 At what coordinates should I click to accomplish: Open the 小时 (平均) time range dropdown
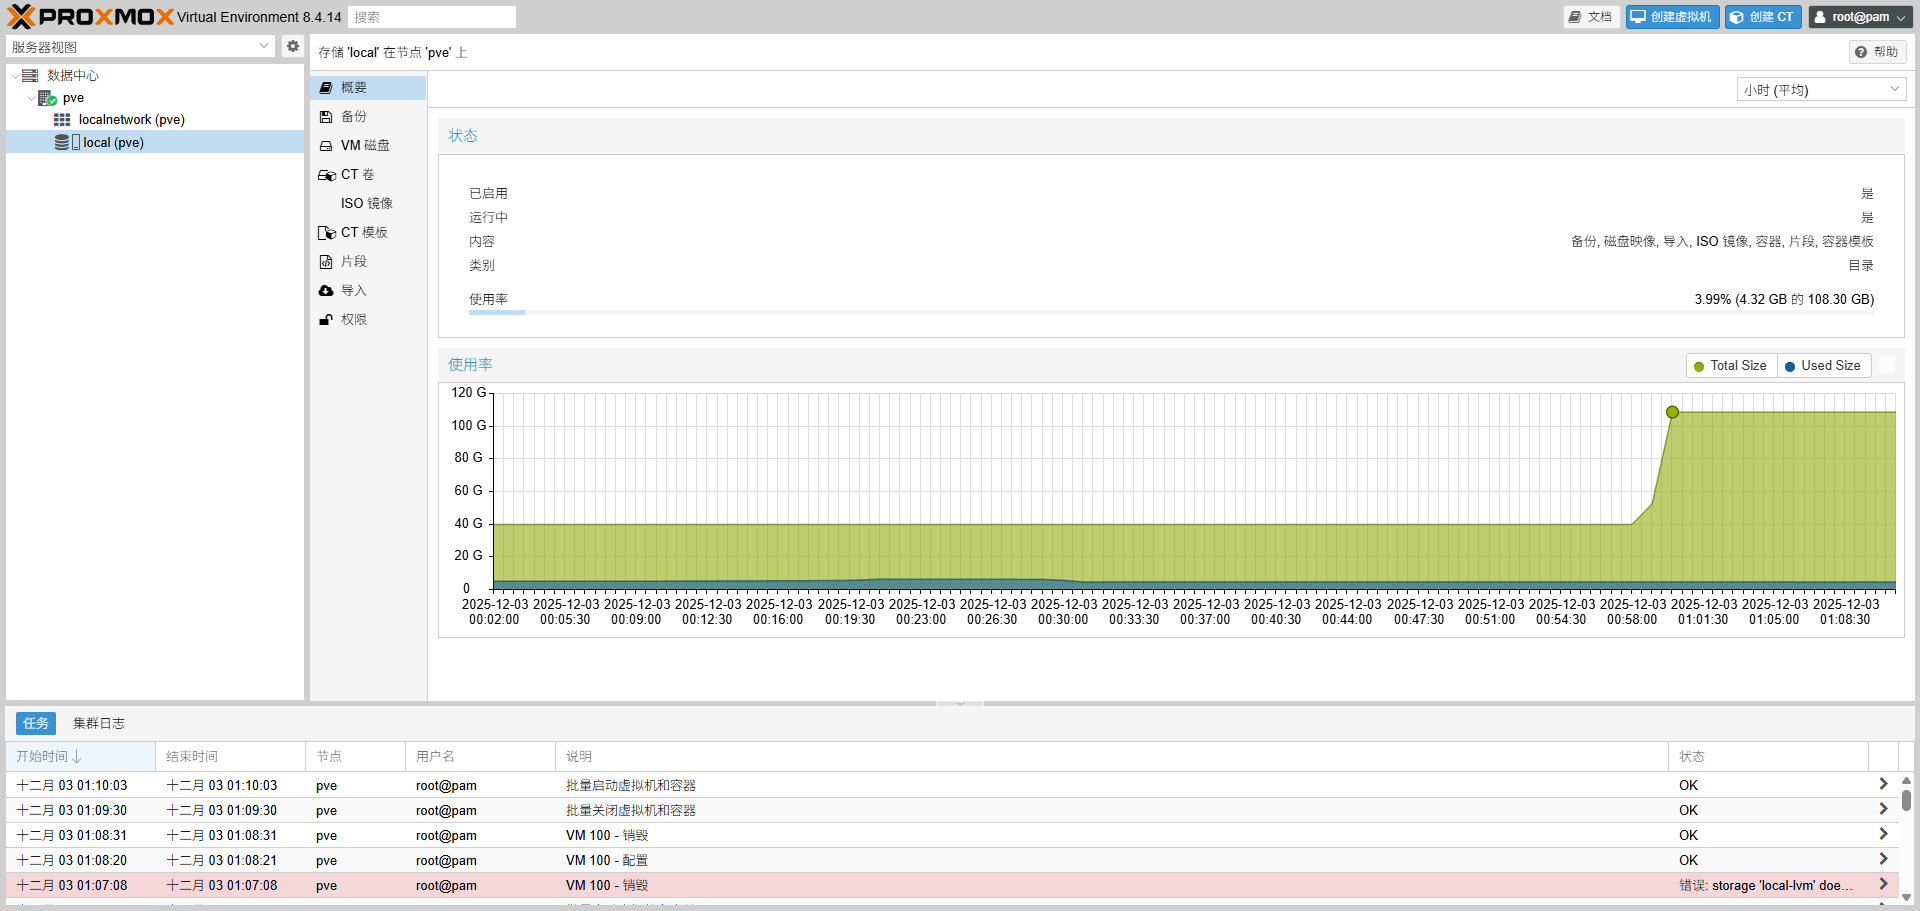[x=1819, y=89]
